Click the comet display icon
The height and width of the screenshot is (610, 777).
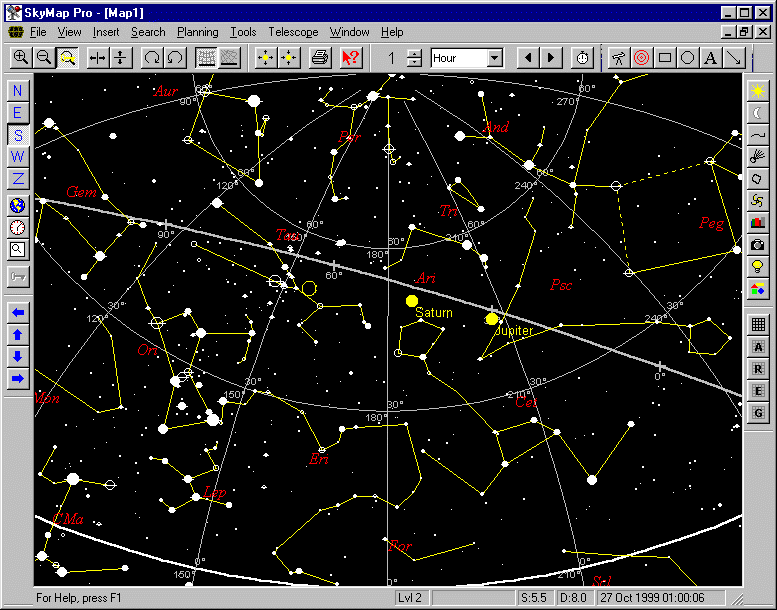click(x=758, y=156)
